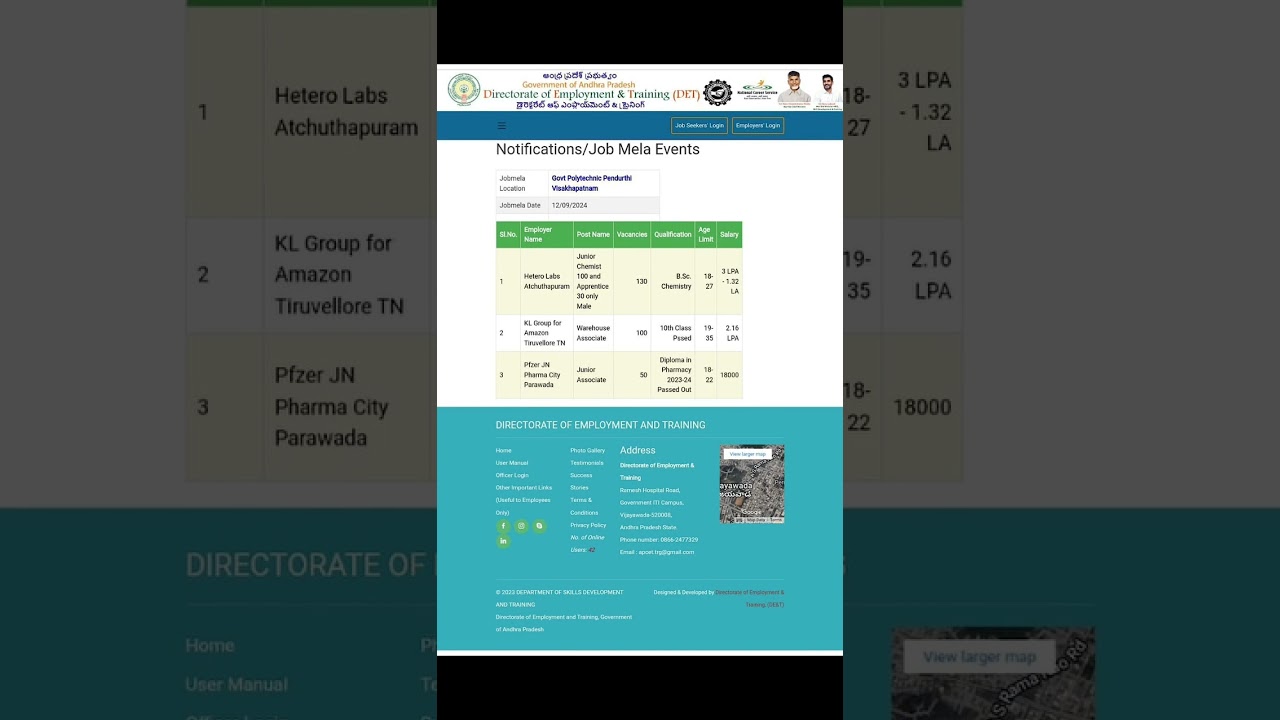Select Pfzer JN Pharma City employer cell
1280x720 pixels.
pyautogui.click(x=547, y=375)
